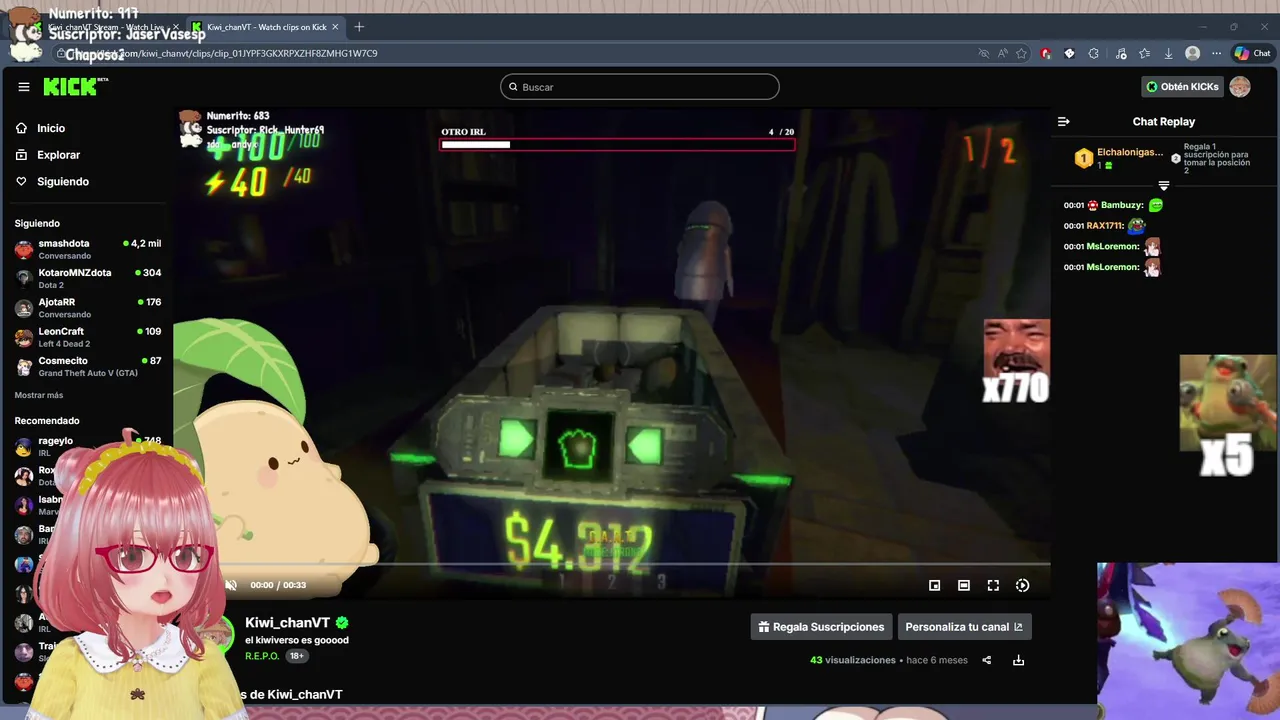Open browser media control icon
The image size is (1280, 720).
click(x=1121, y=54)
